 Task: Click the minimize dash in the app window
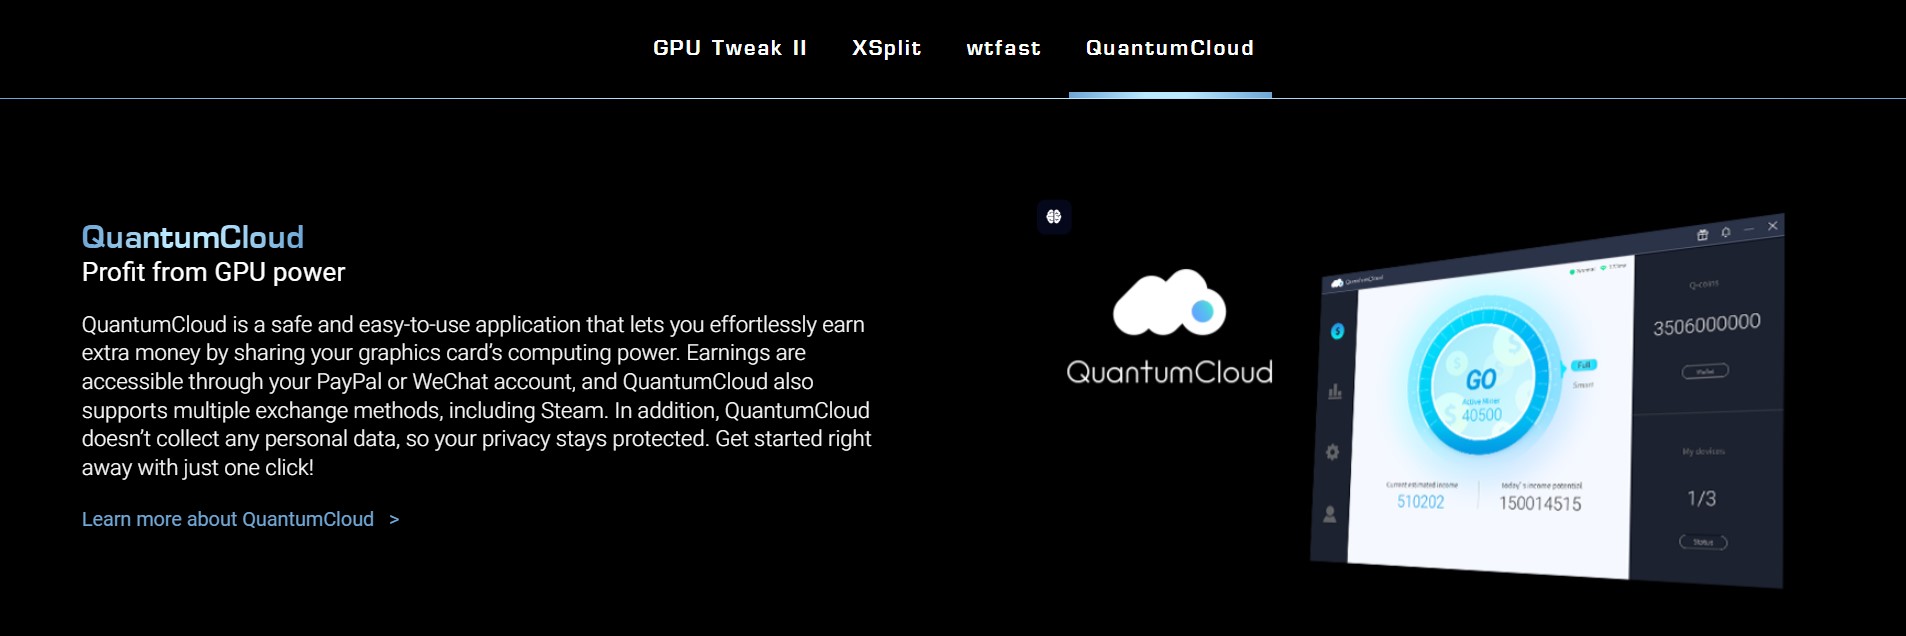[1749, 229]
